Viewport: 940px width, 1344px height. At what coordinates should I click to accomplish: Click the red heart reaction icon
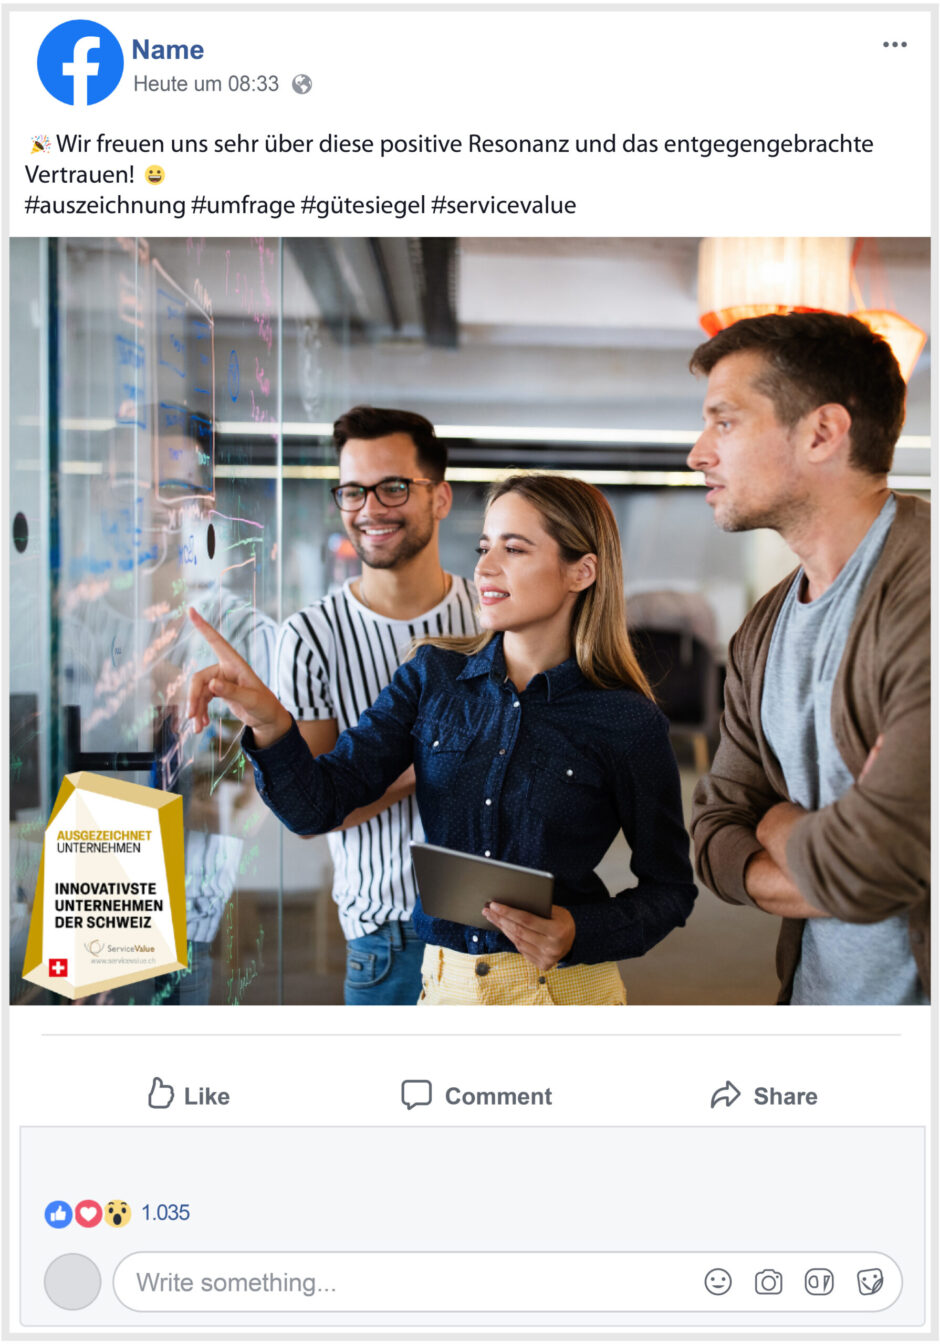click(88, 1213)
